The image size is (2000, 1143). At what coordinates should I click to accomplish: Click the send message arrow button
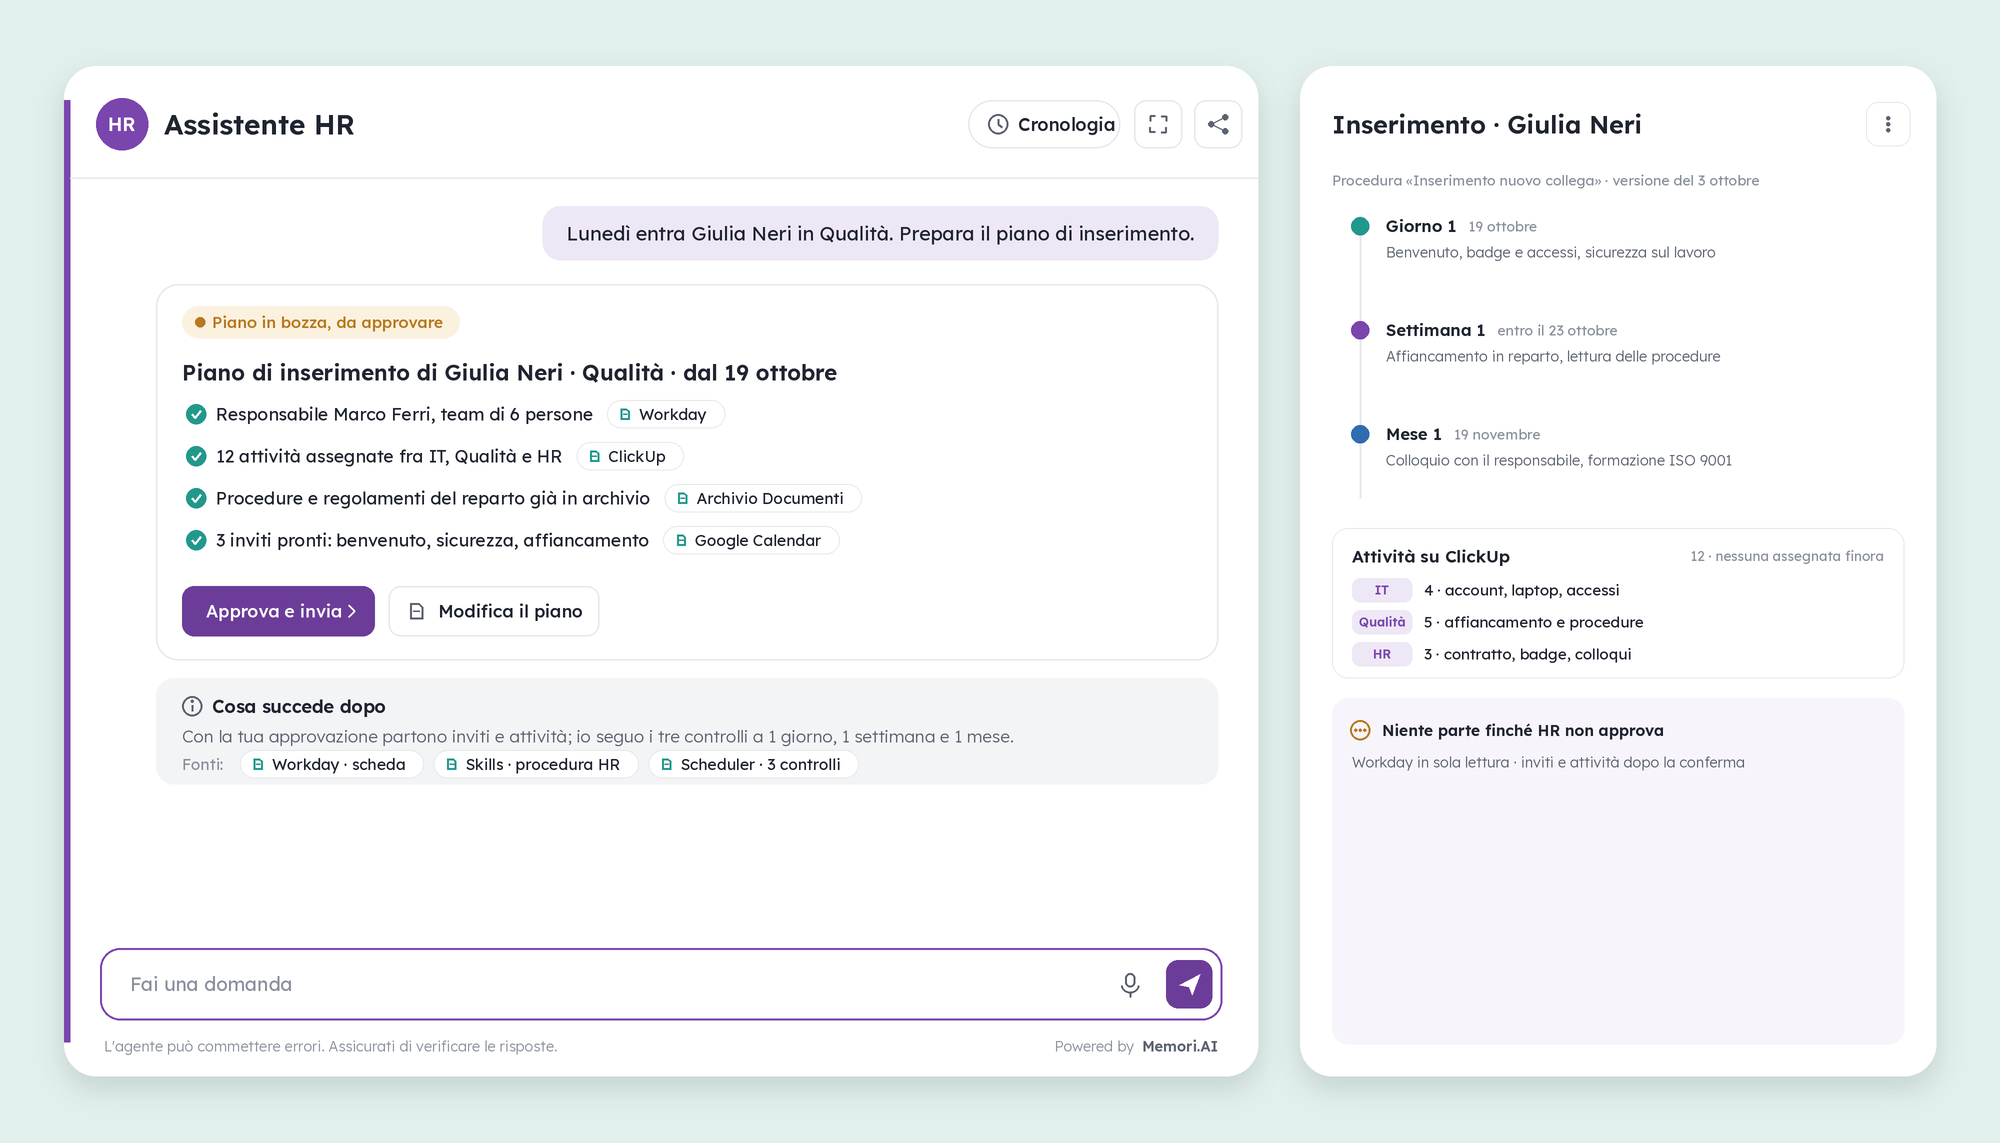click(1189, 984)
